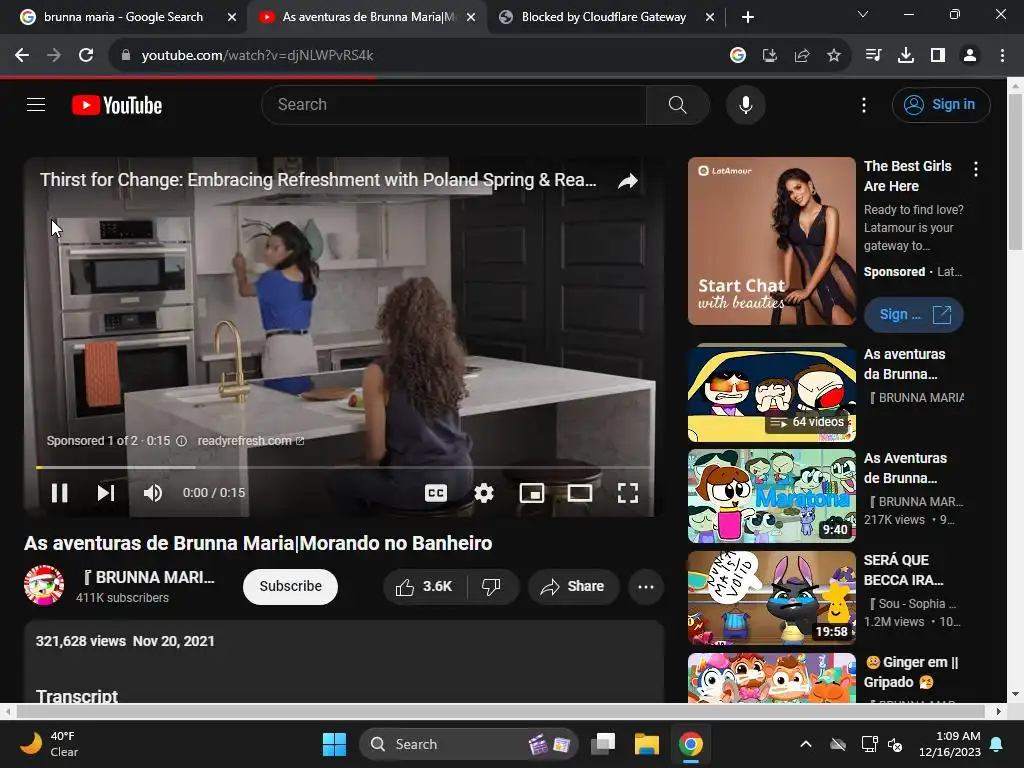Toggle Chrome side panel
This screenshot has height=768, width=1024.
(938, 56)
